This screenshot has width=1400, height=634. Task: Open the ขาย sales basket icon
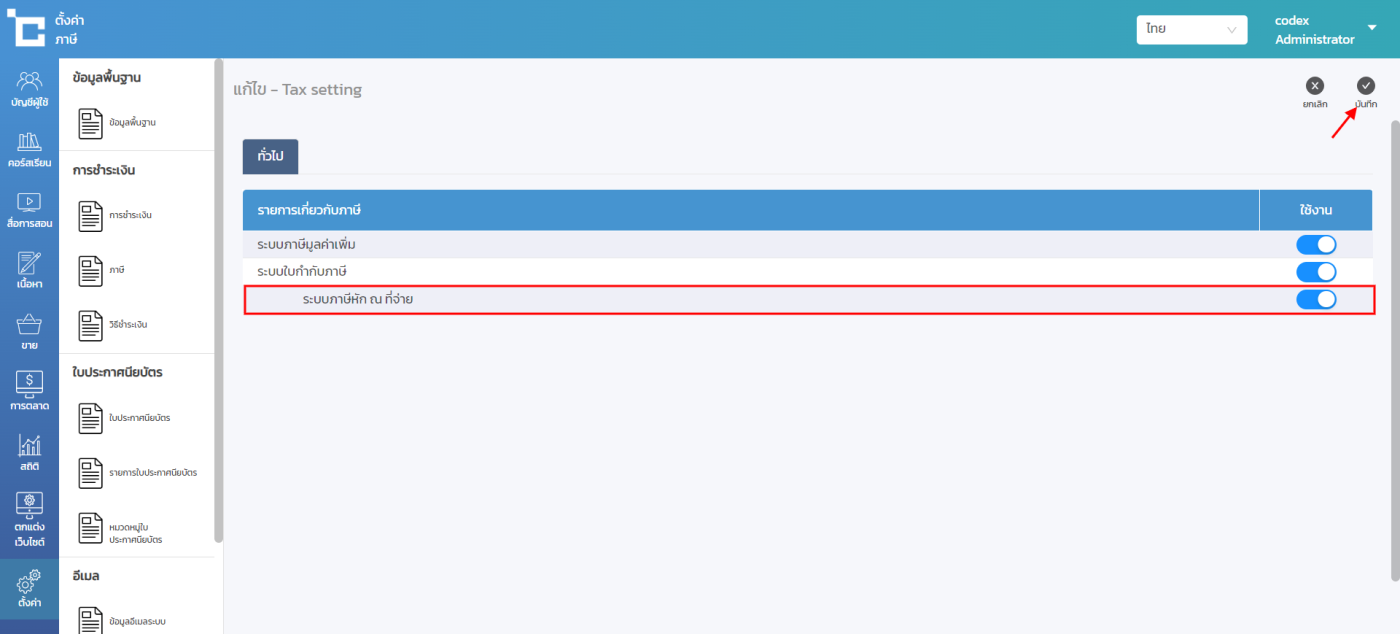(x=29, y=332)
